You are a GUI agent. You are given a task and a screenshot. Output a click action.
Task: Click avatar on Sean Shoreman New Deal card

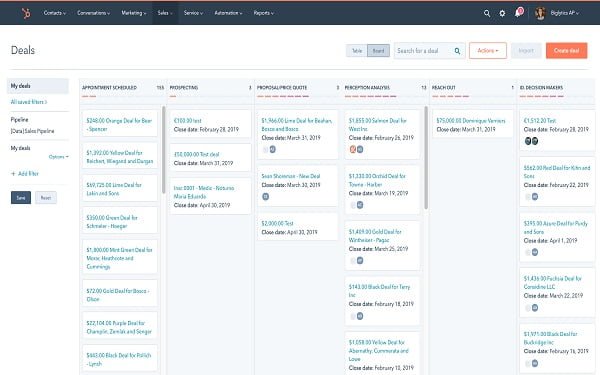(x=265, y=197)
